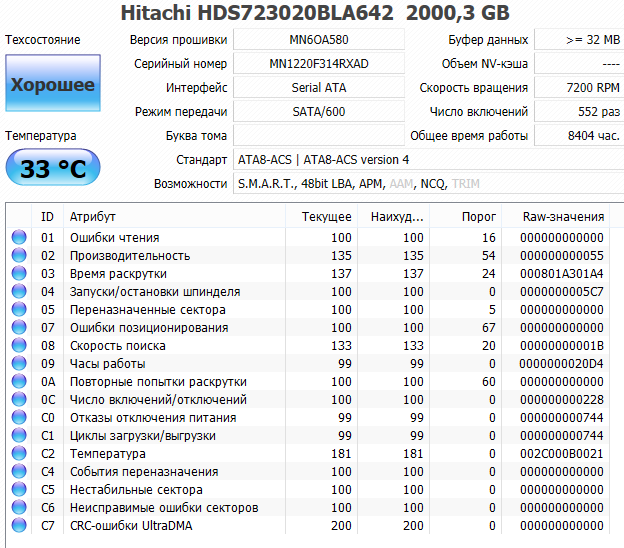Click the serial number field MN1220F314RXAD
This screenshot has width=624, height=548.
318,64
